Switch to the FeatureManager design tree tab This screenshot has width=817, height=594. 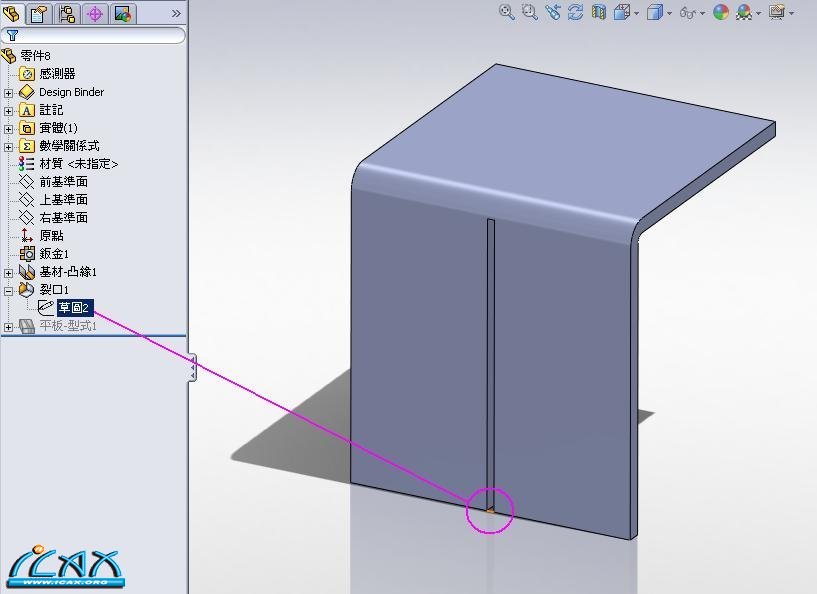(13, 14)
